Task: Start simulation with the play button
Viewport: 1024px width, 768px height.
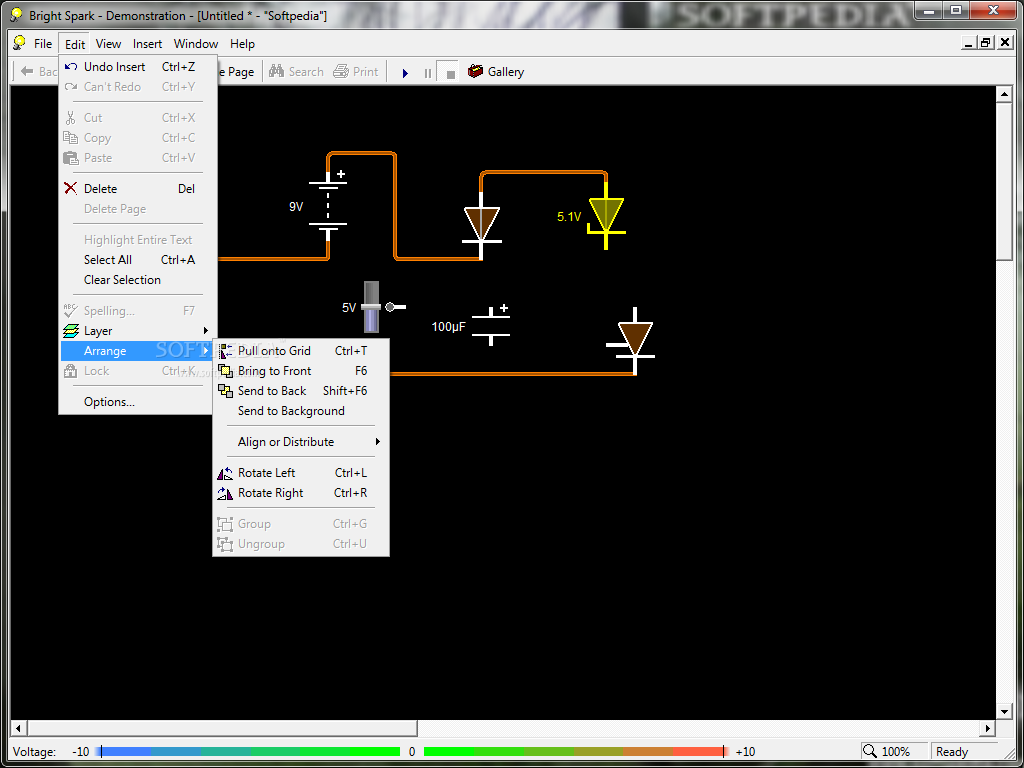Action: [x=405, y=72]
